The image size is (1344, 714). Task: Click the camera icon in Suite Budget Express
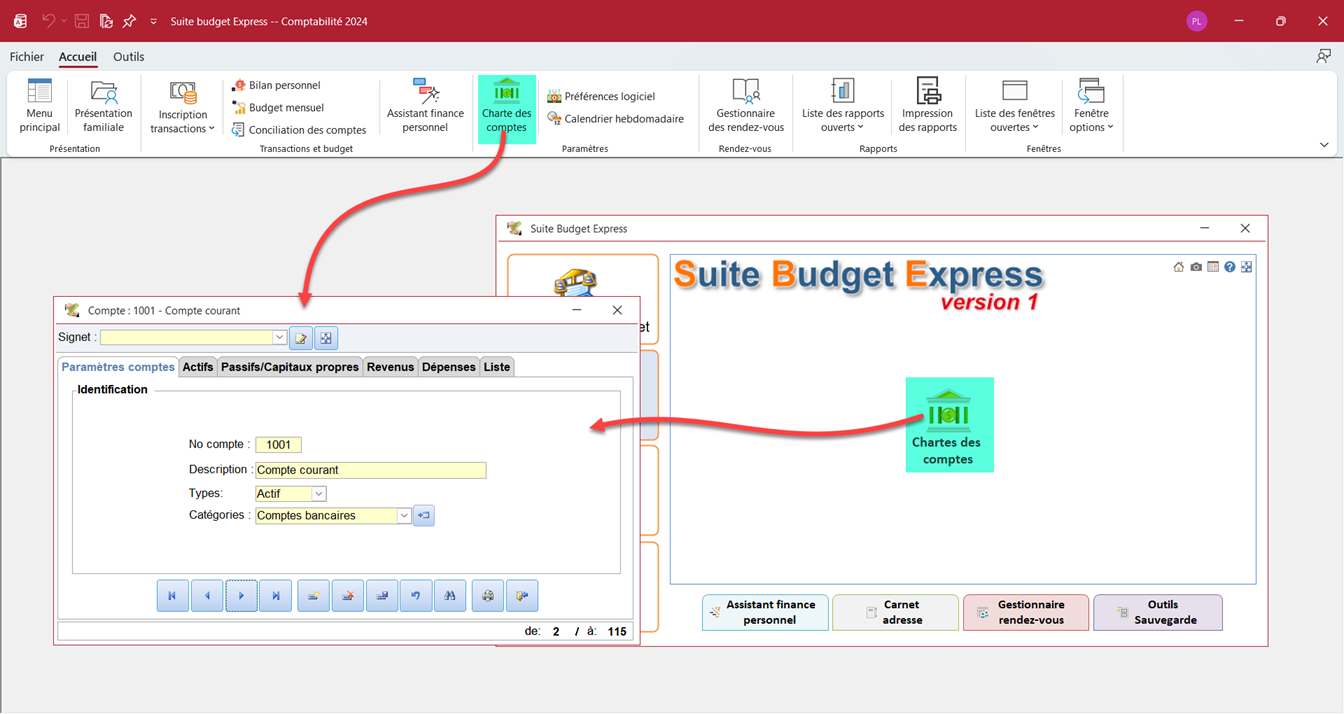click(1196, 267)
